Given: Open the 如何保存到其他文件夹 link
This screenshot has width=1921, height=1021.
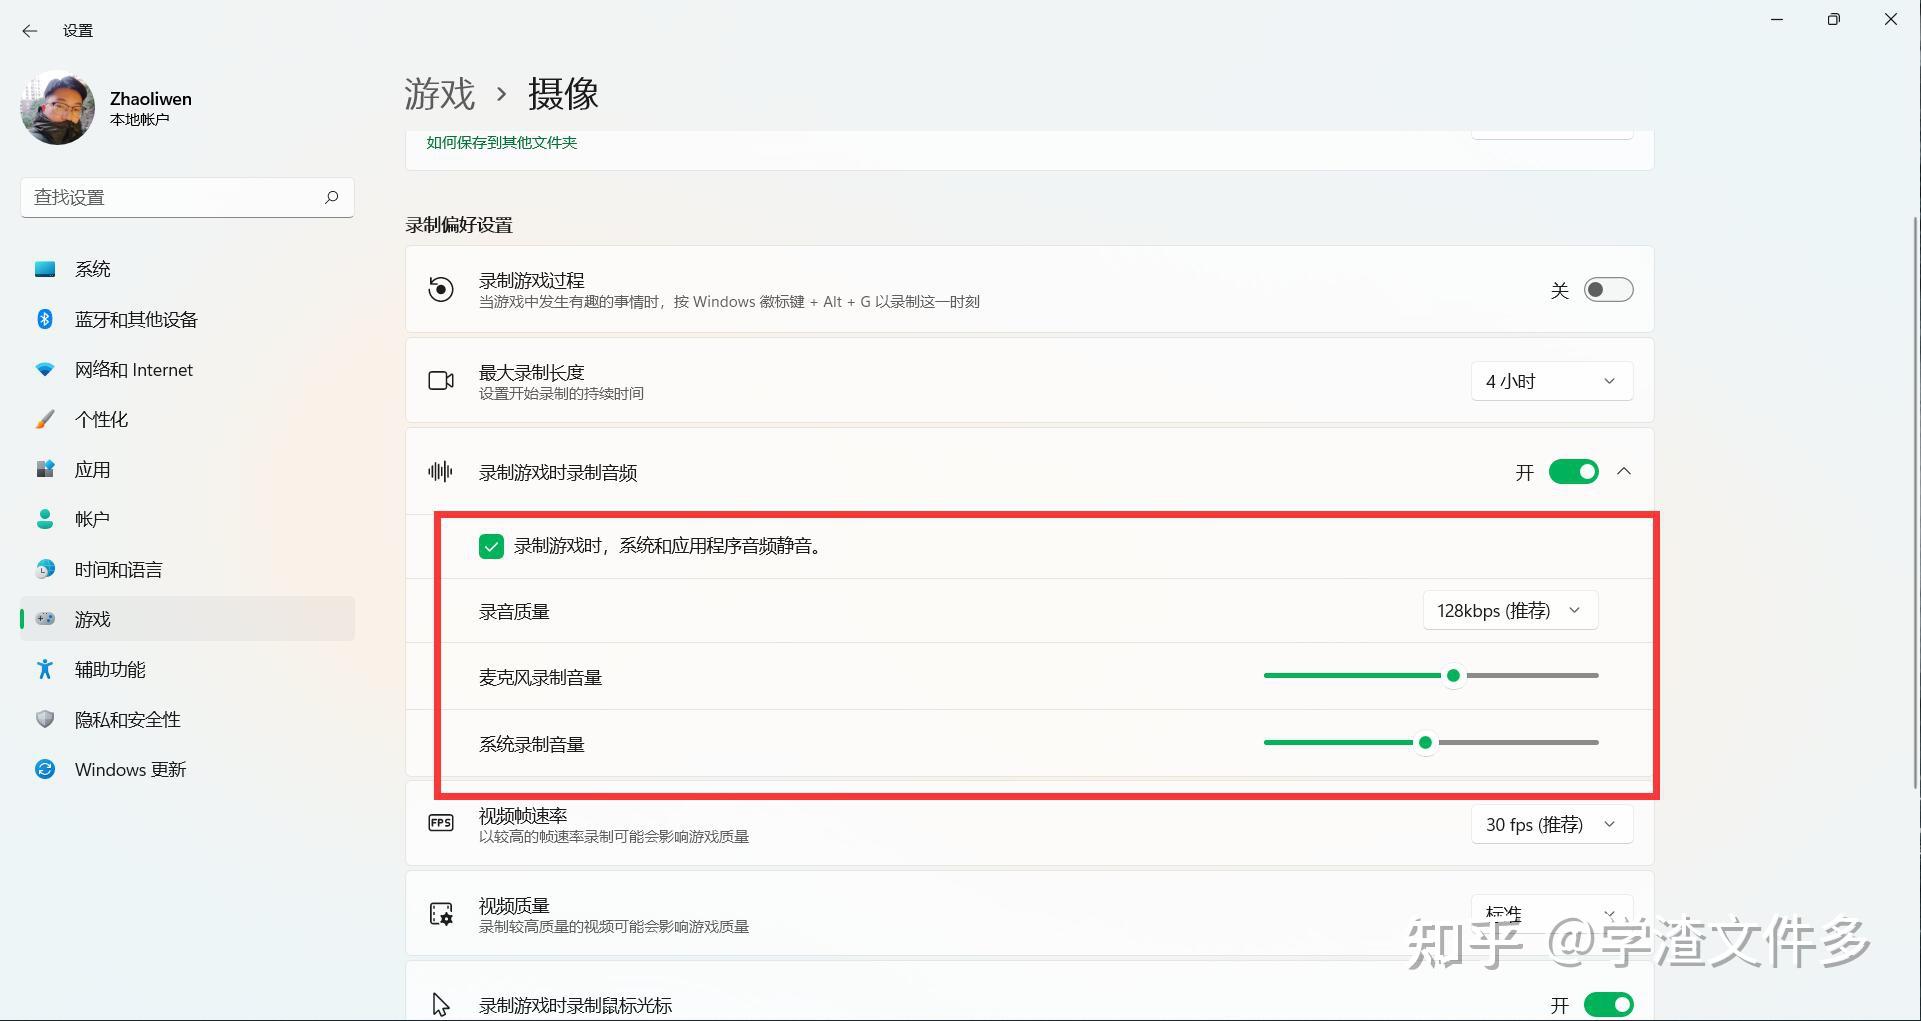Looking at the screenshot, I should (x=500, y=142).
